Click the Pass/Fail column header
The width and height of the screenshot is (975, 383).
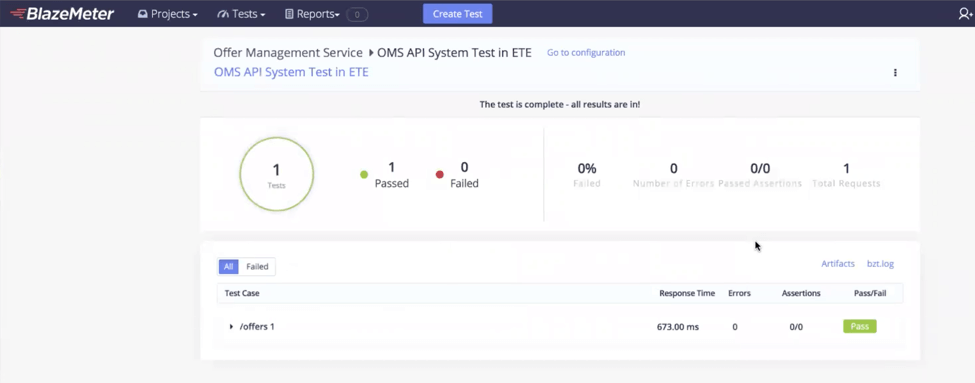pyautogui.click(x=870, y=293)
